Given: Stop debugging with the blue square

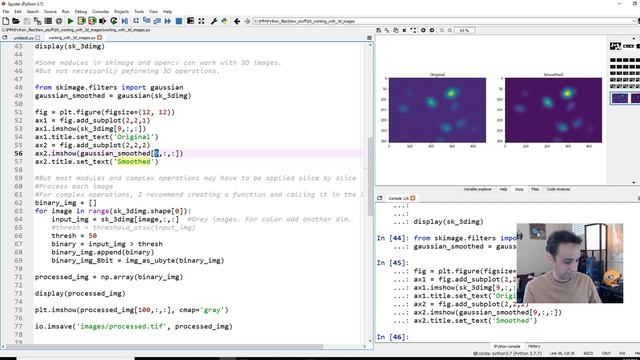Looking at the screenshot, I should click(179, 21).
